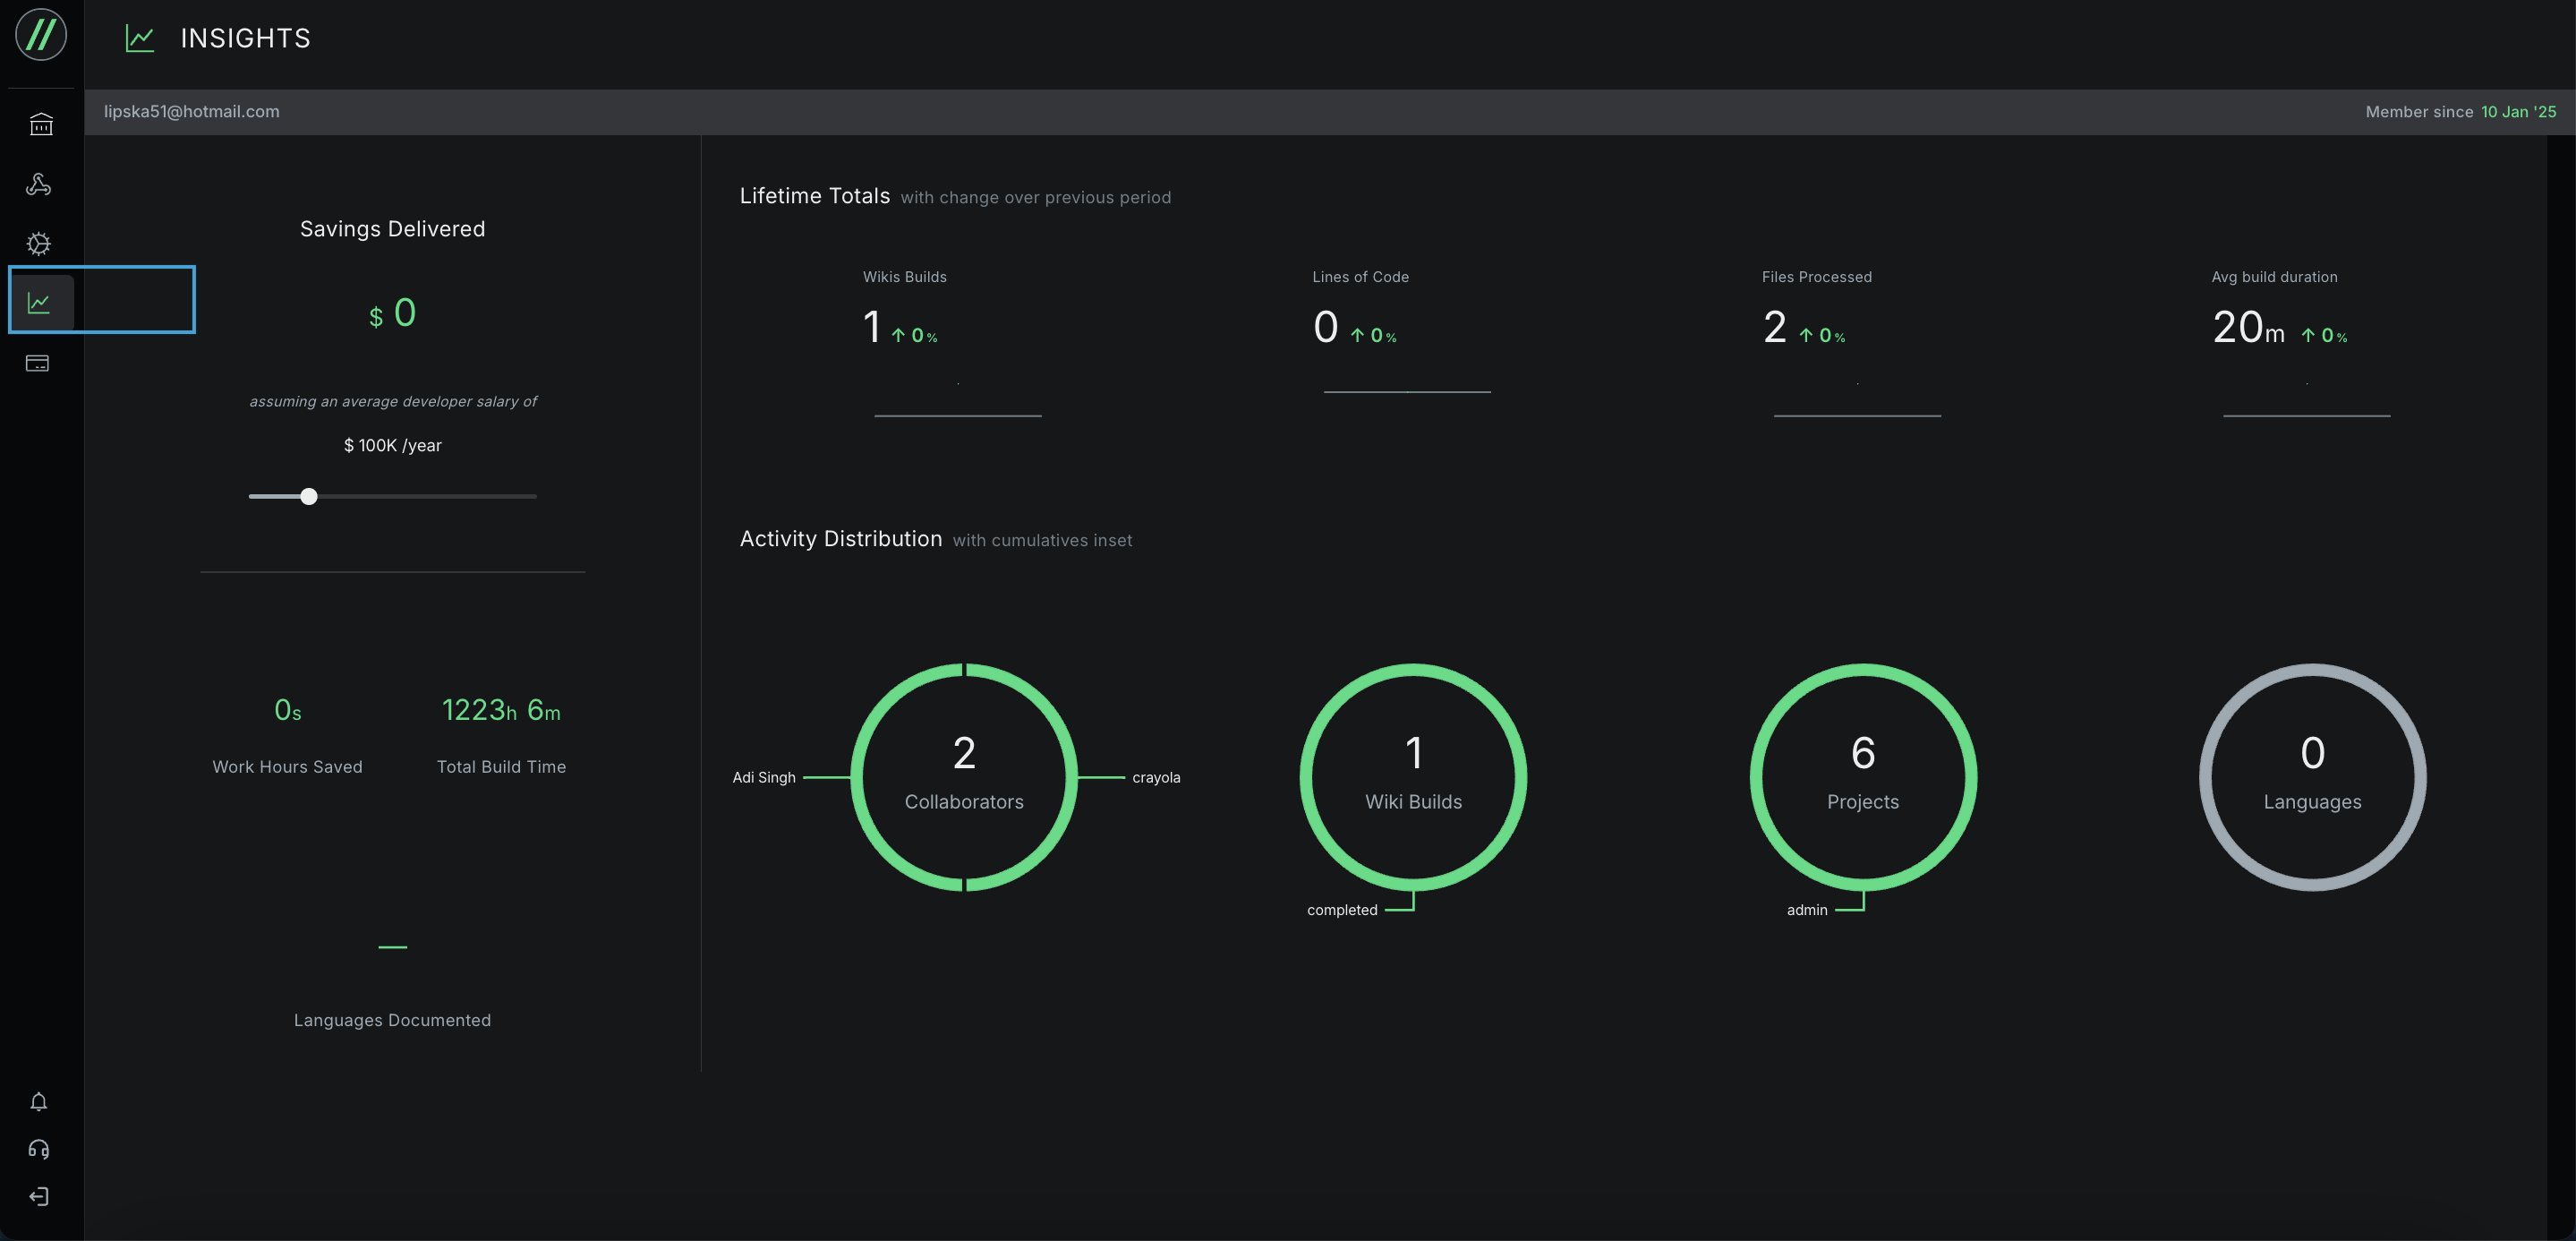Click the Savings Delivered heading
Image resolution: width=2576 pixels, height=1241 pixels.
pyautogui.click(x=392, y=229)
